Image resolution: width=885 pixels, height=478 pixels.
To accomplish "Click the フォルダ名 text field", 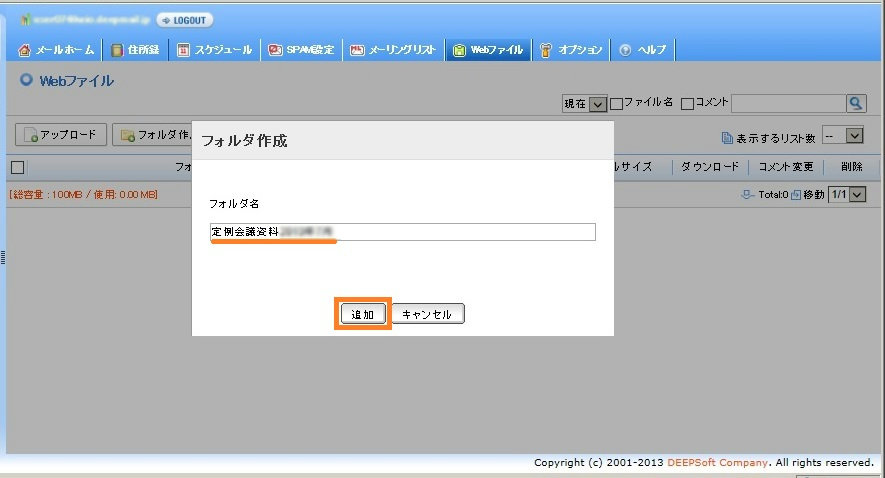I will (x=402, y=232).
